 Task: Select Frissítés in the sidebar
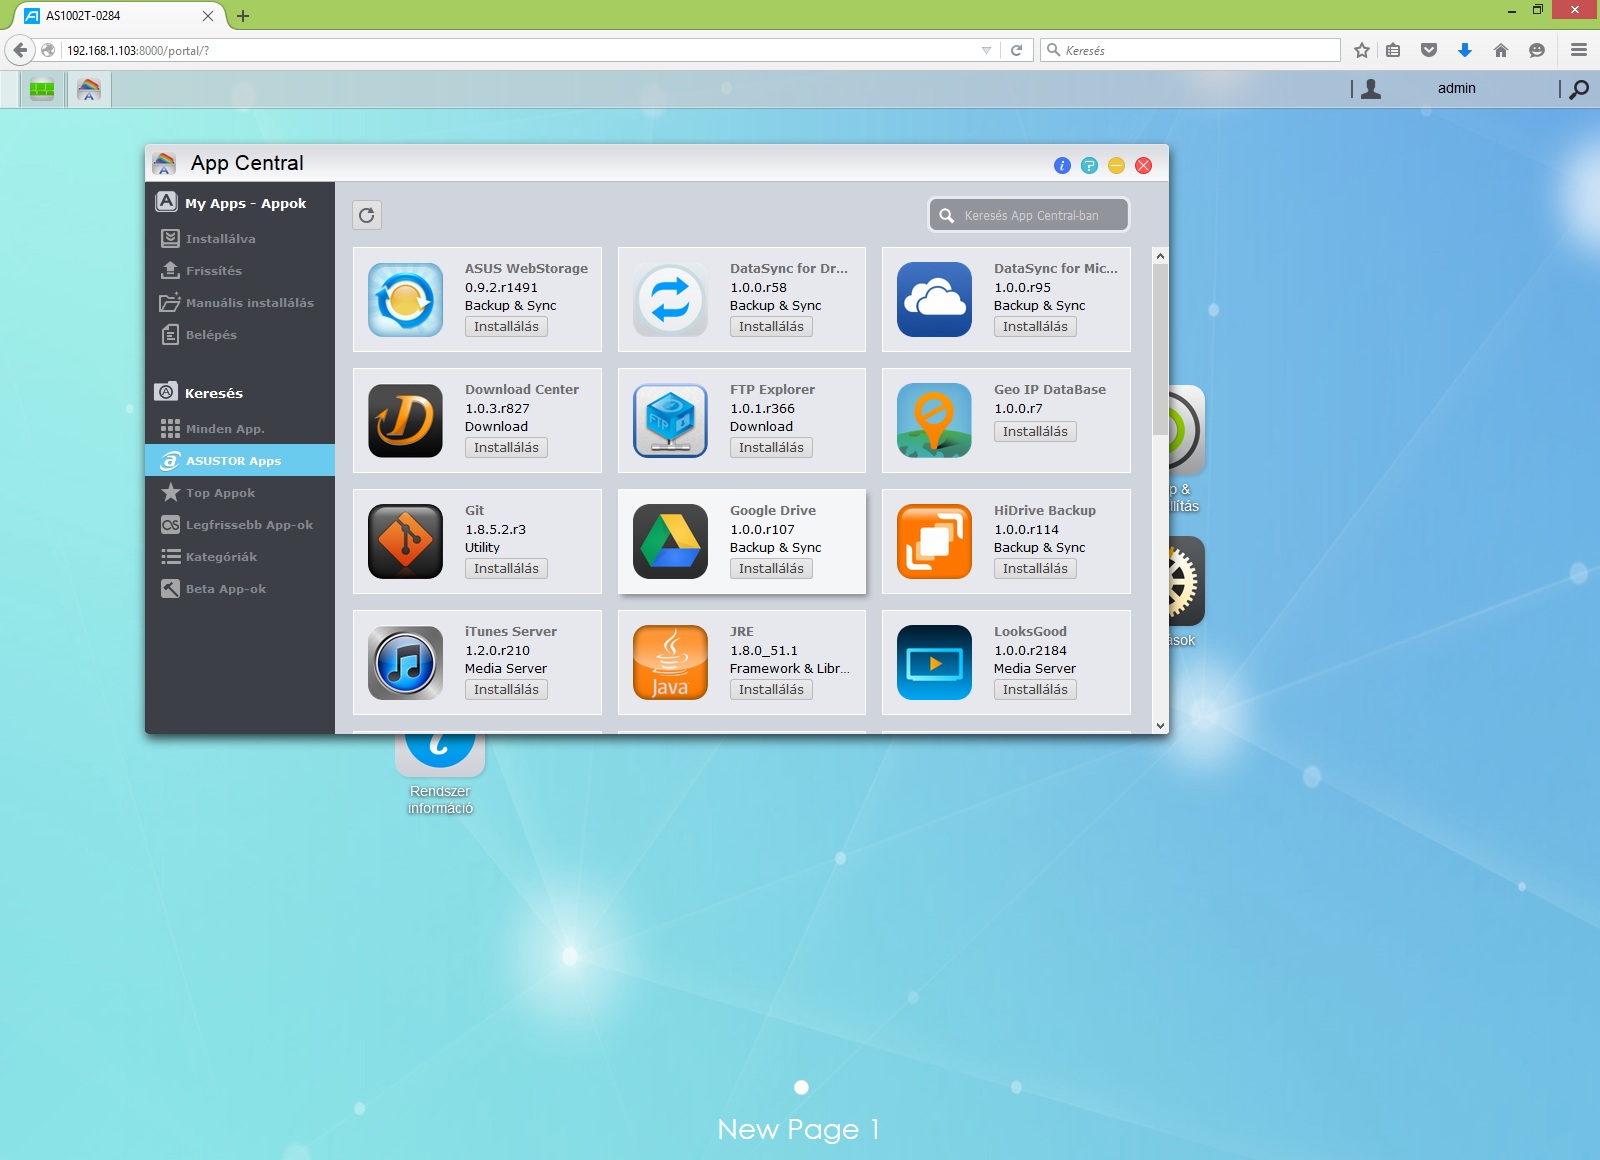pyautogui.click(x=240, y=271)
